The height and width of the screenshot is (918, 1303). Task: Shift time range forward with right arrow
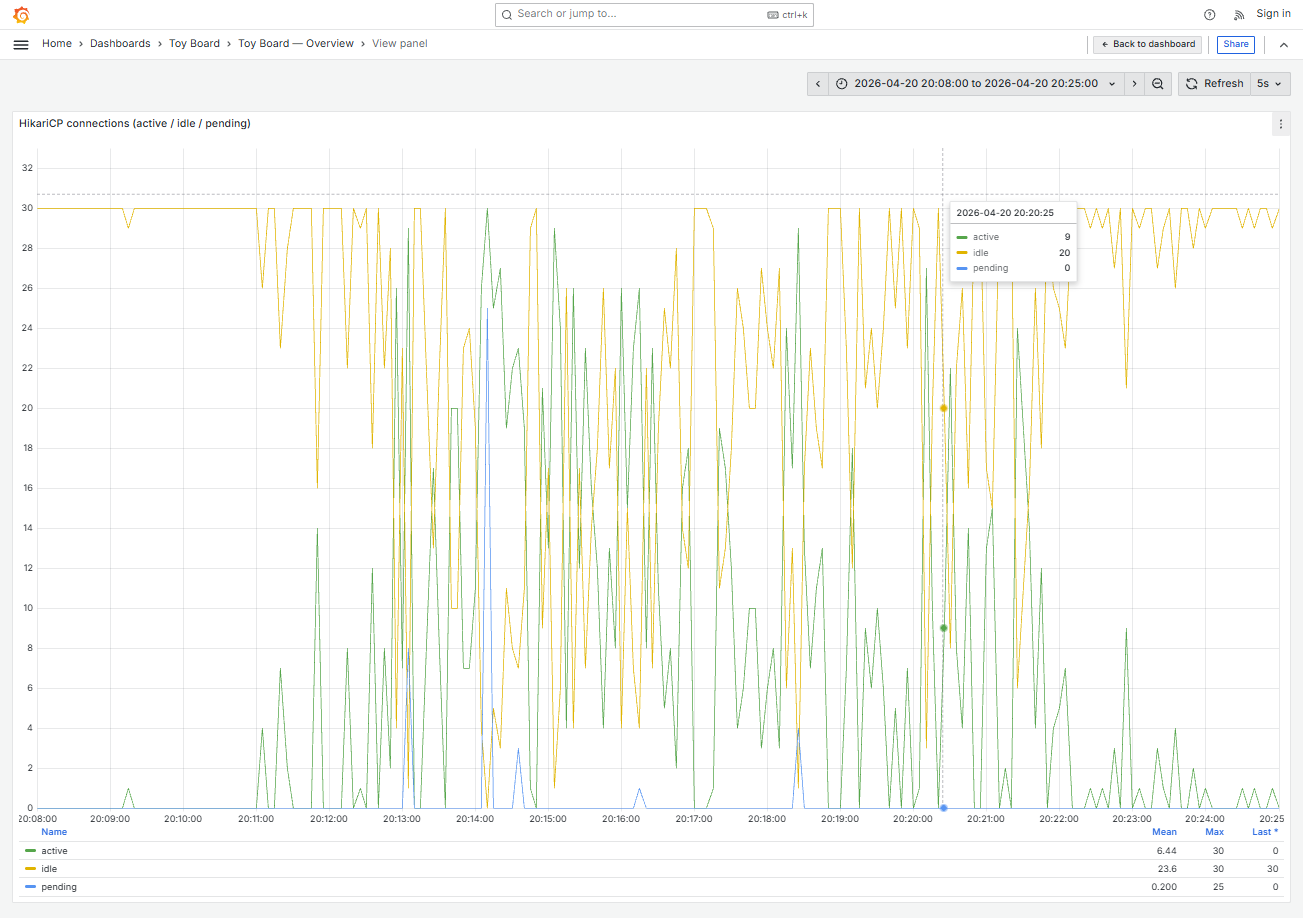[1135, 84]
